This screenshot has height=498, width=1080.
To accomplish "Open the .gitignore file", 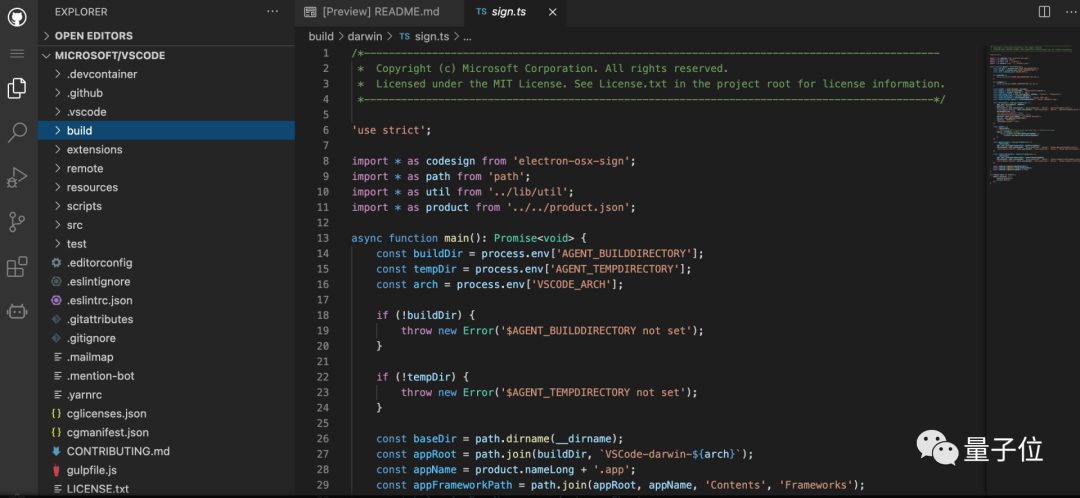I will (x=166, y=338).
